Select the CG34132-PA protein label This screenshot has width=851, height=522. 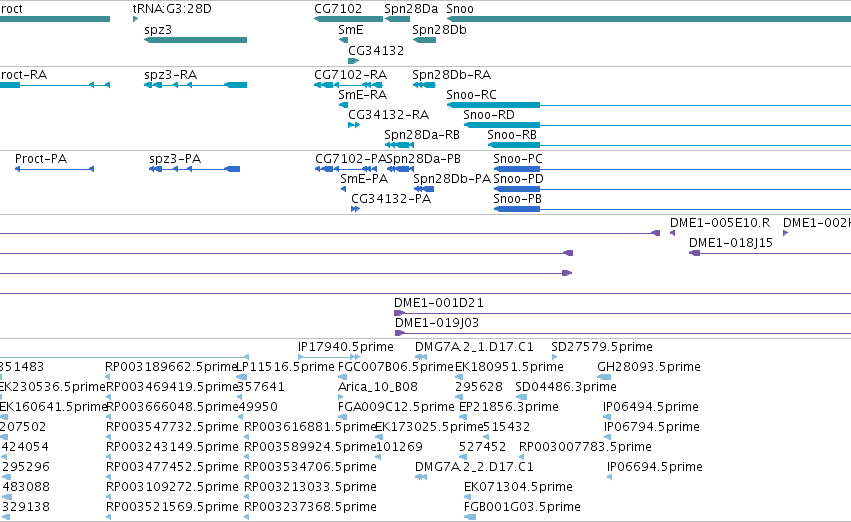(391, 199)
